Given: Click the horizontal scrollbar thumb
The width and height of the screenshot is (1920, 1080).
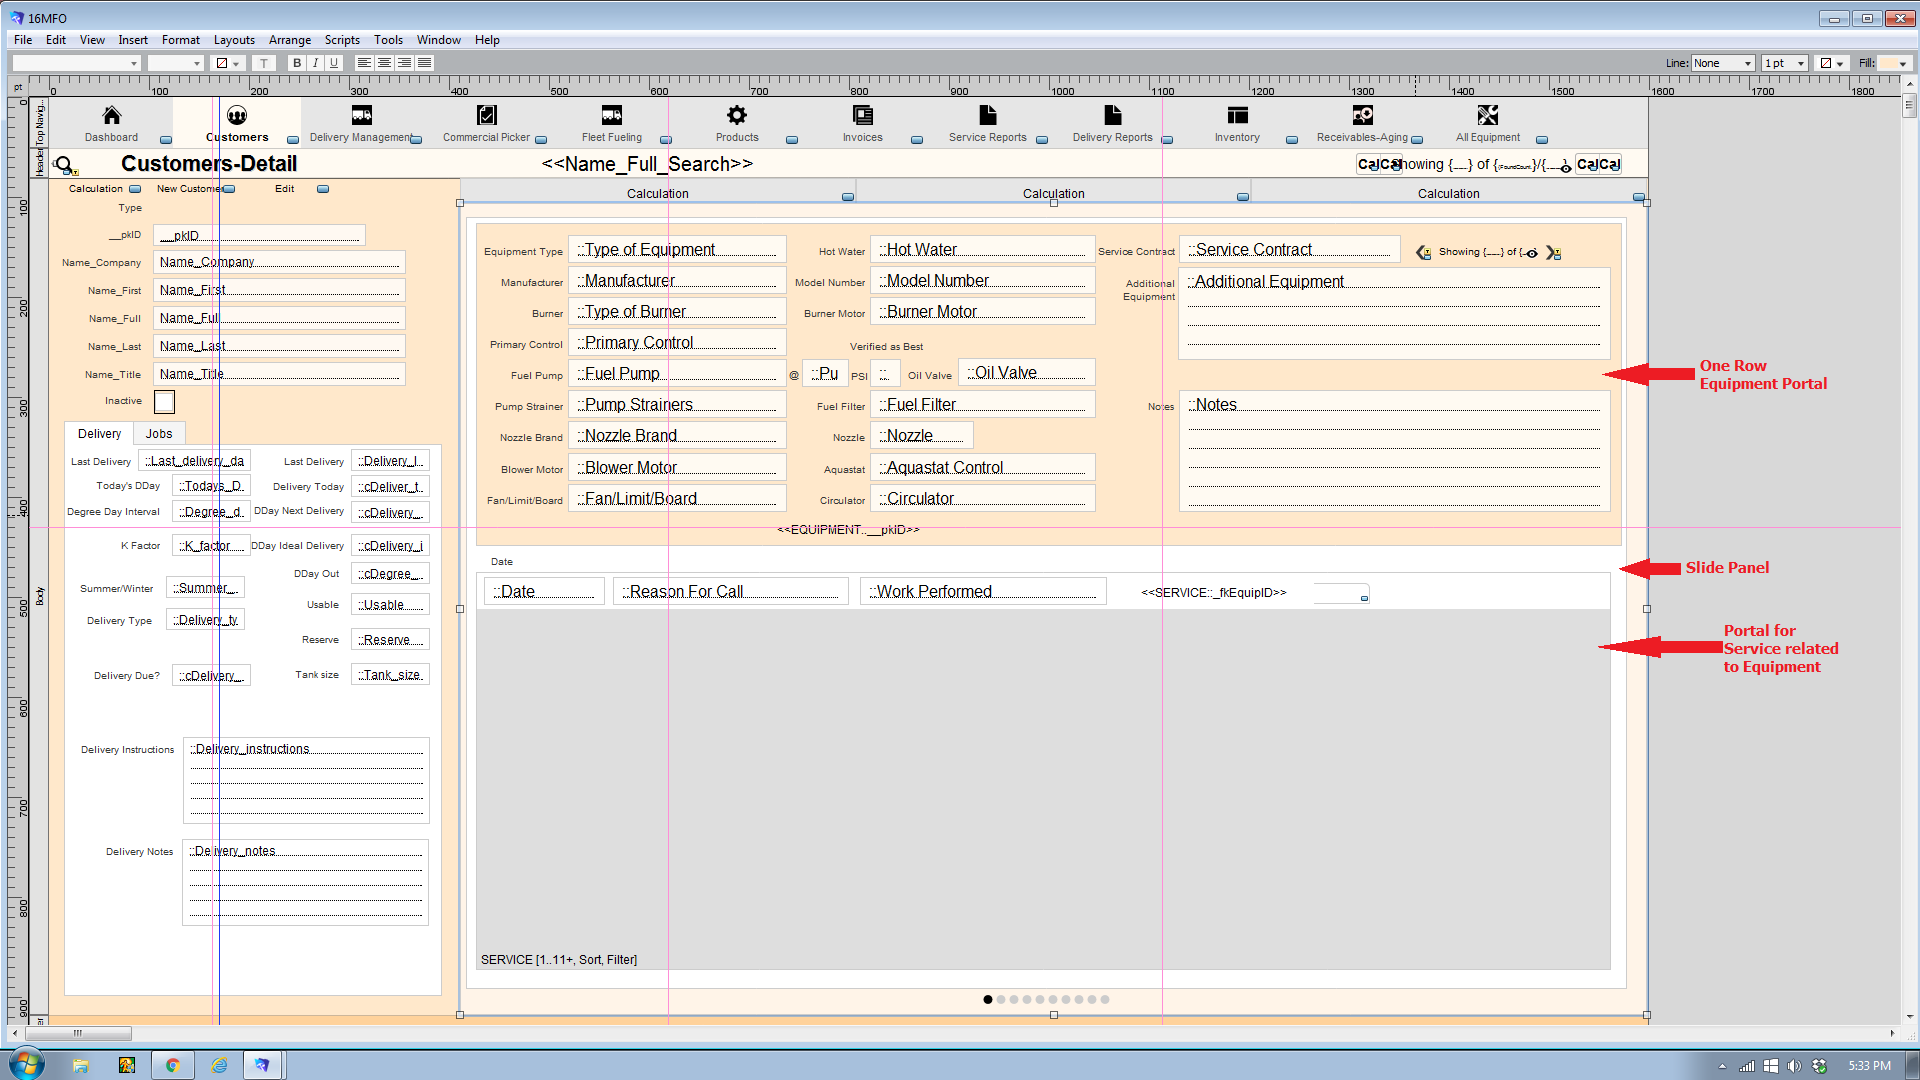Looking at the screenshot, I should click(x=77, y=1033).
